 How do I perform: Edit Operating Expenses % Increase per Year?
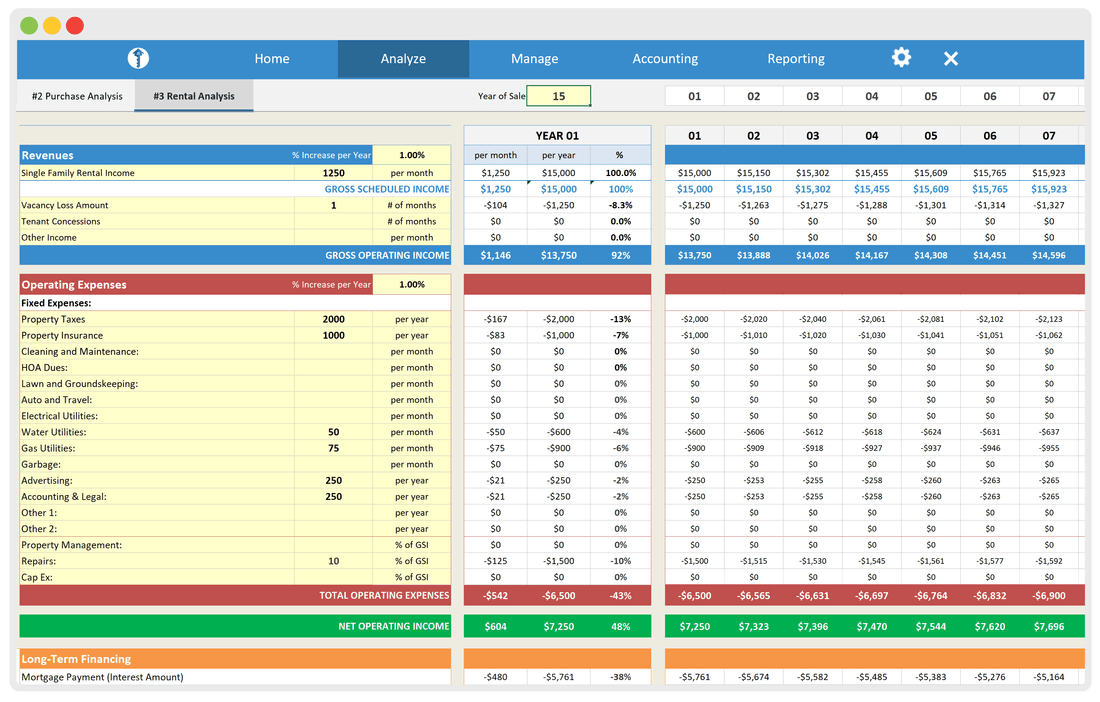coord(411,284)
